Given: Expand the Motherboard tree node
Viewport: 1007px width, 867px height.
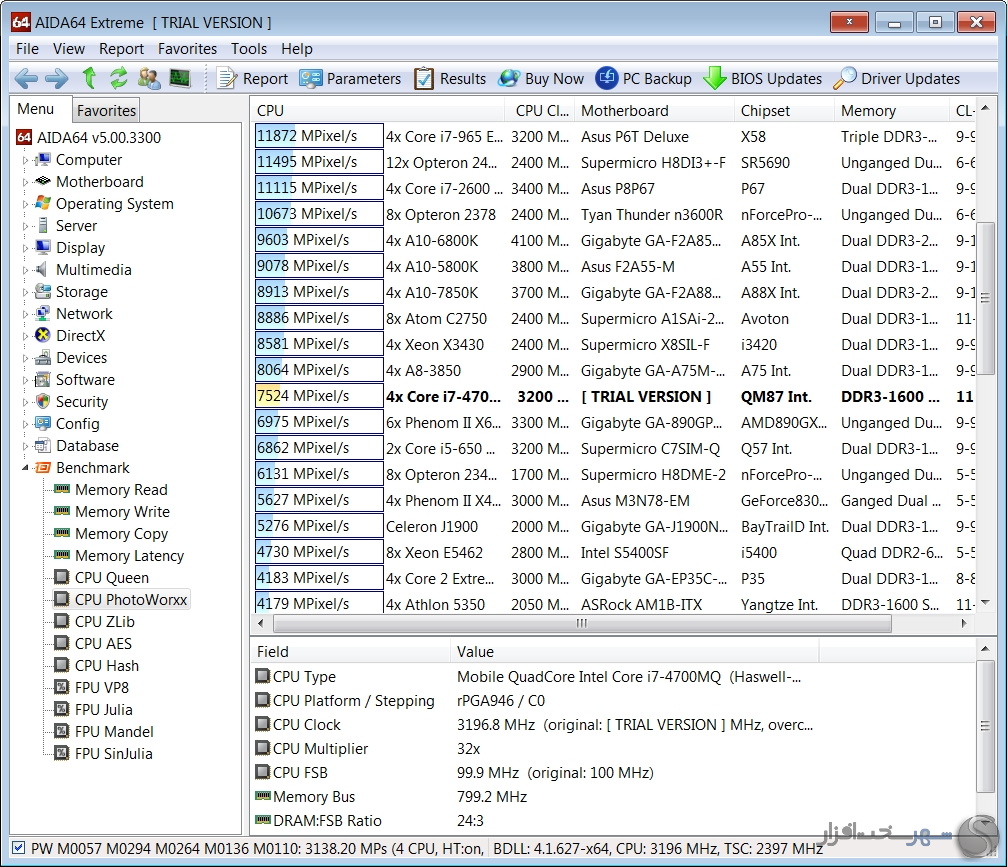Looking at the screenshot, I should (x=25, y=182).
